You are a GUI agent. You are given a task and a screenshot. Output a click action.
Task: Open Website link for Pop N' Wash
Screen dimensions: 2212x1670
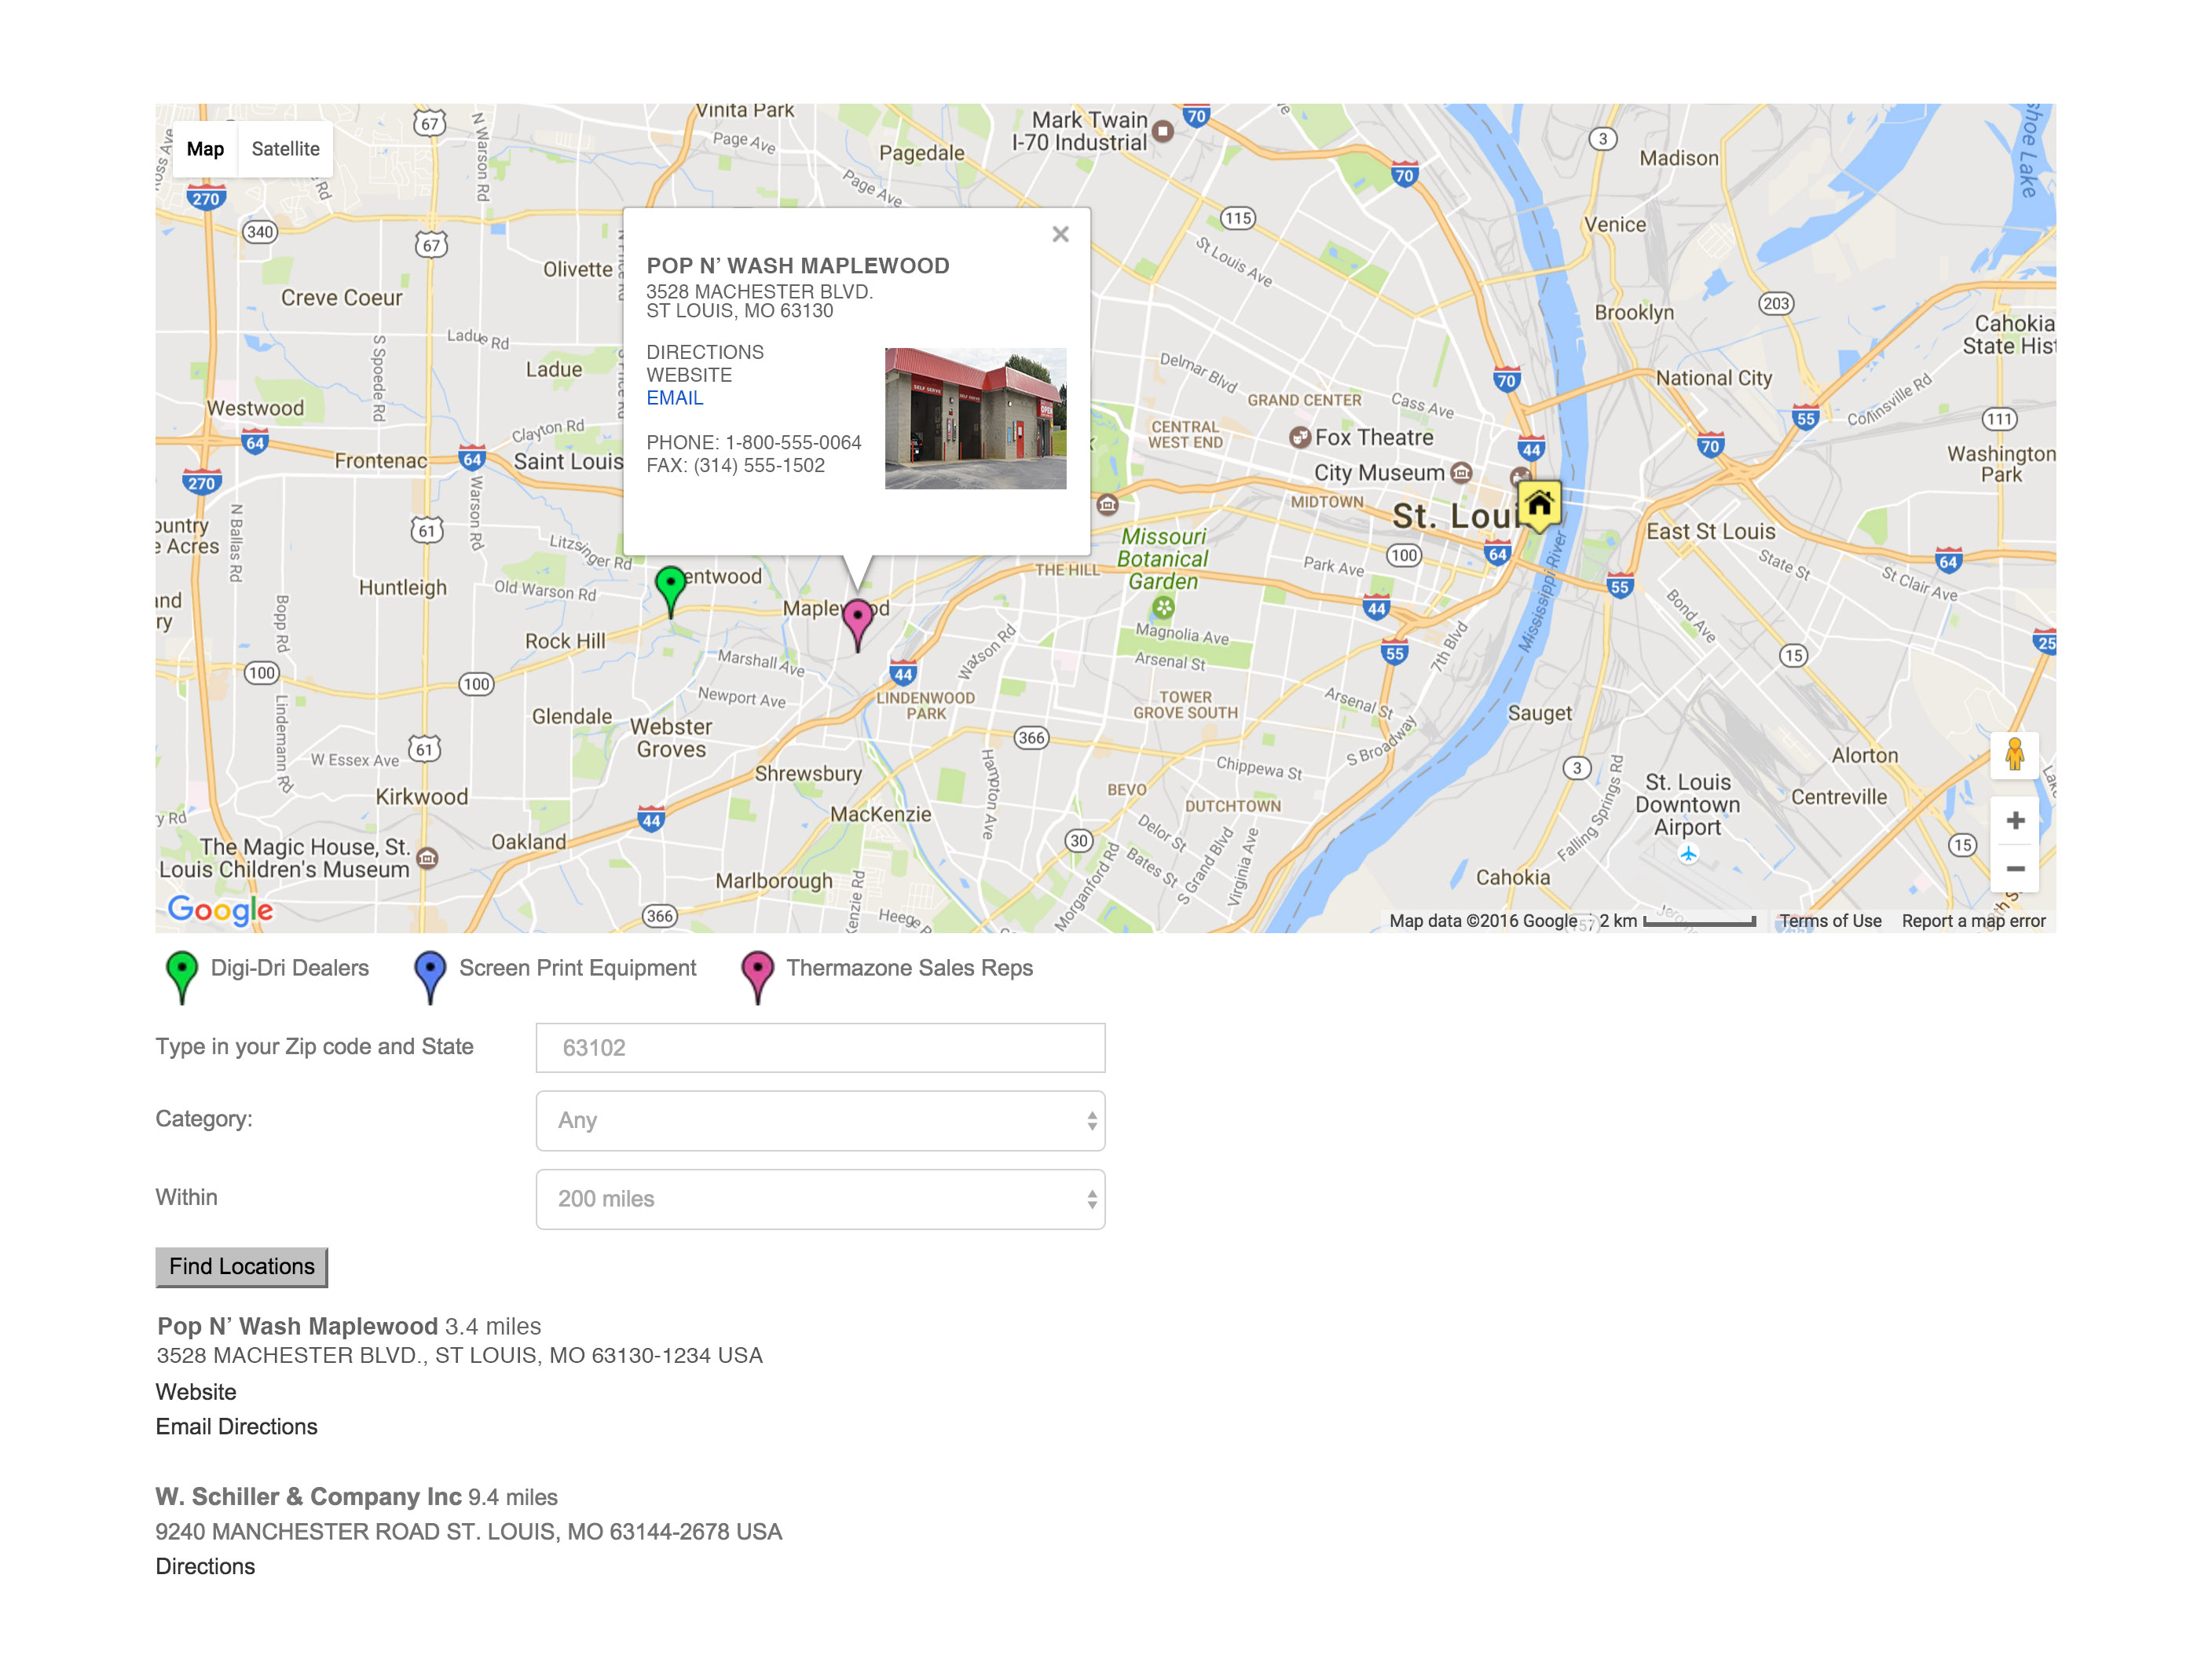[196, 1392]
